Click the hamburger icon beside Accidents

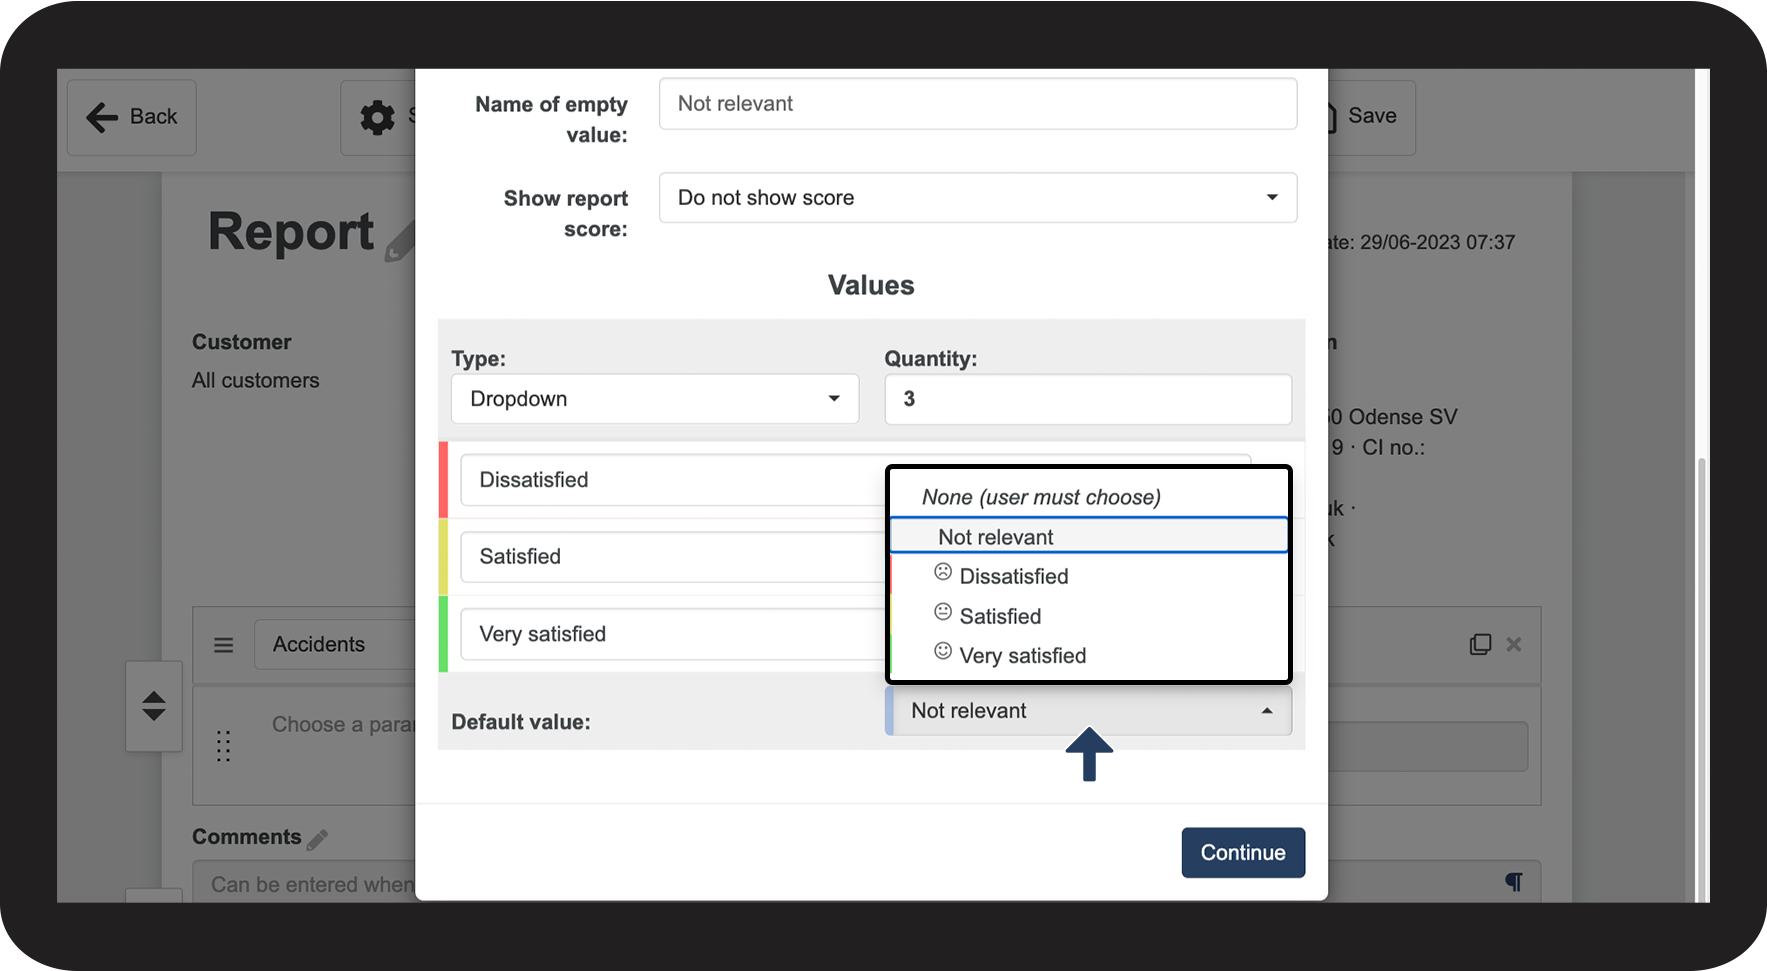[224, 645]
